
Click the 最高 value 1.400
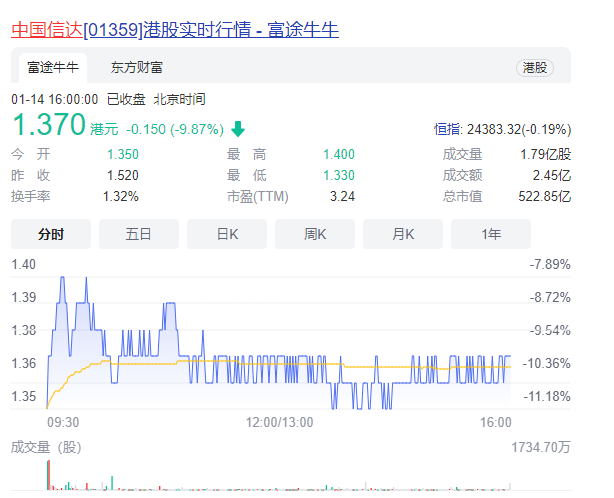339,154
